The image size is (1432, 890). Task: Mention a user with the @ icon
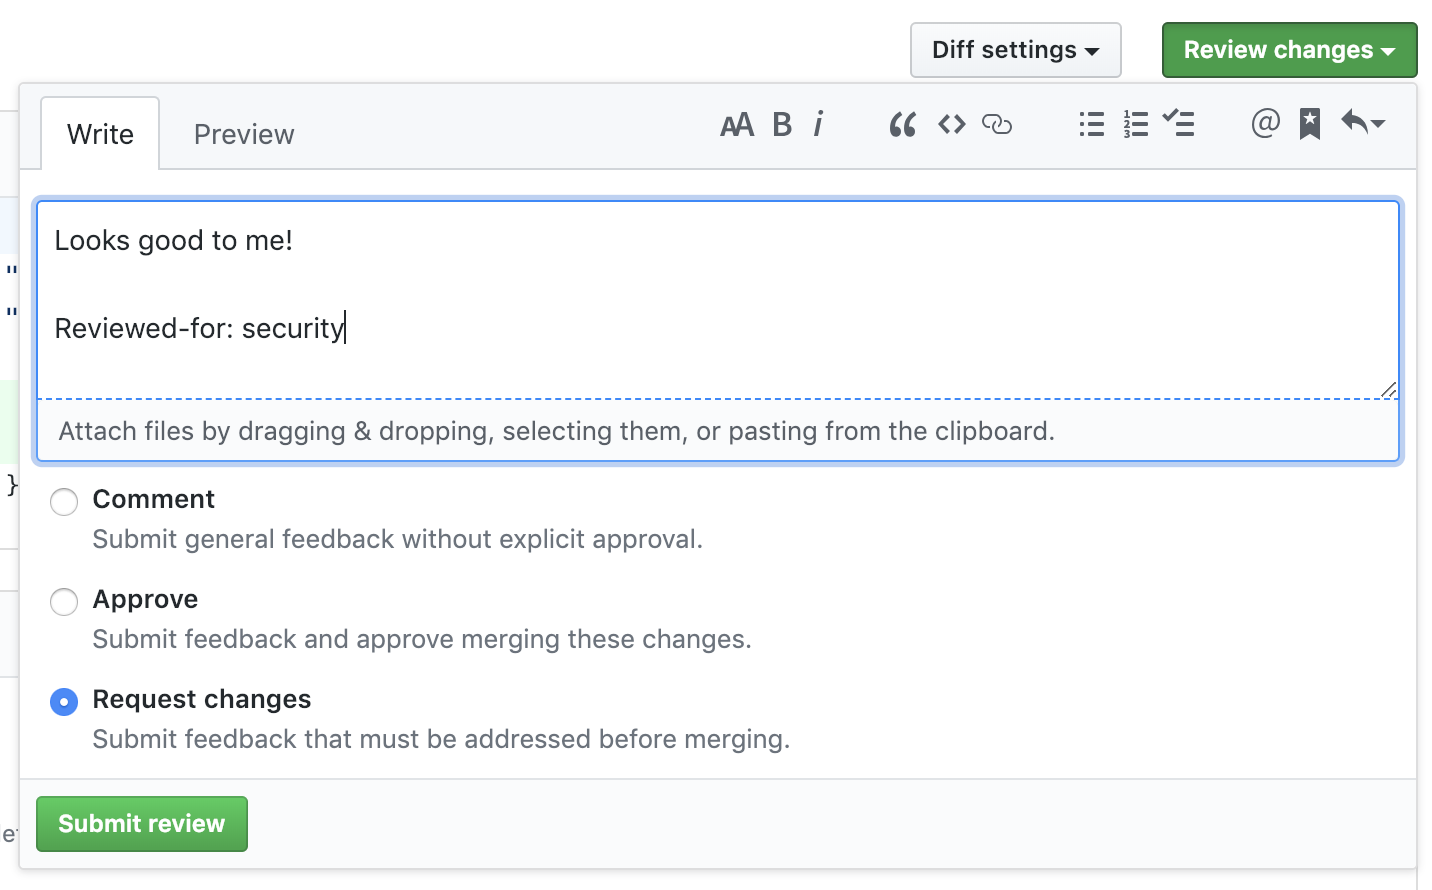pos(1265,123)
